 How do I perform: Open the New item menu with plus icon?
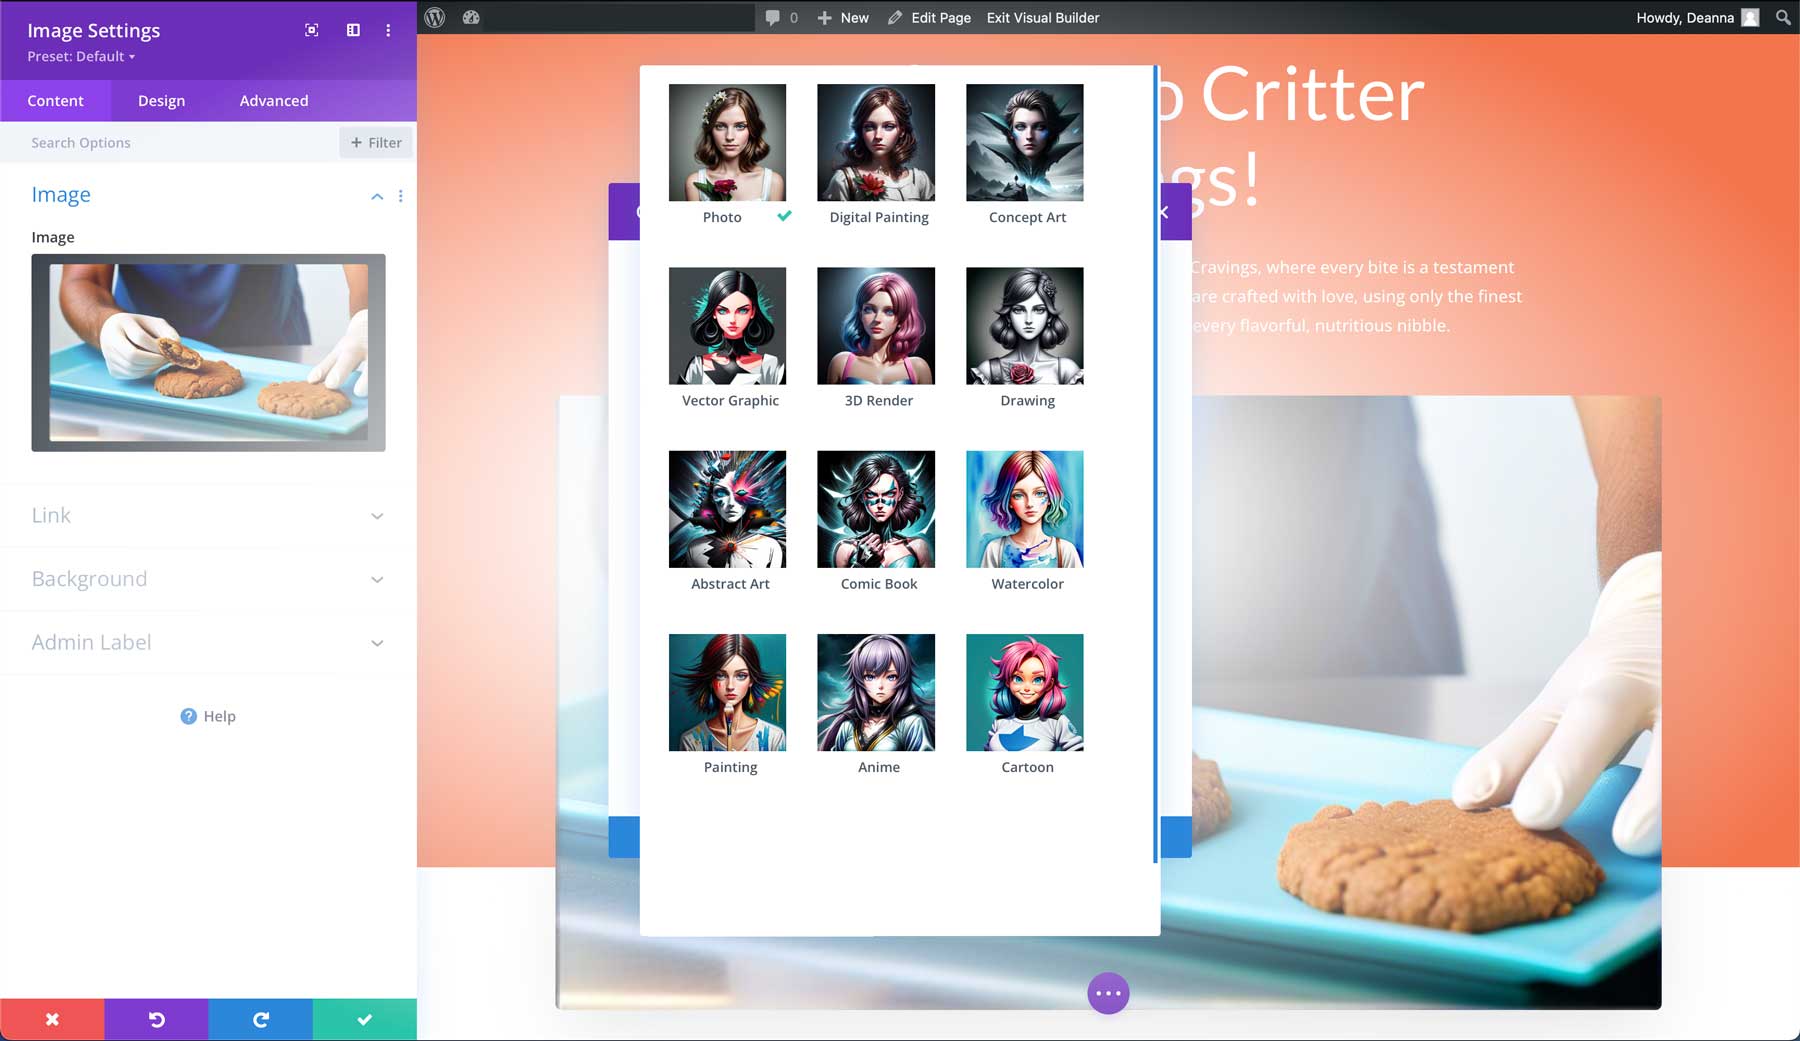click(842, 17)
